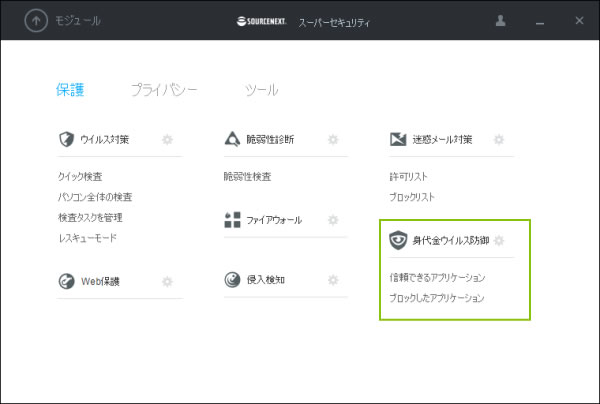Click the ウイルス対策 shield icon
The image size is (600, 404).
[66, 139]
